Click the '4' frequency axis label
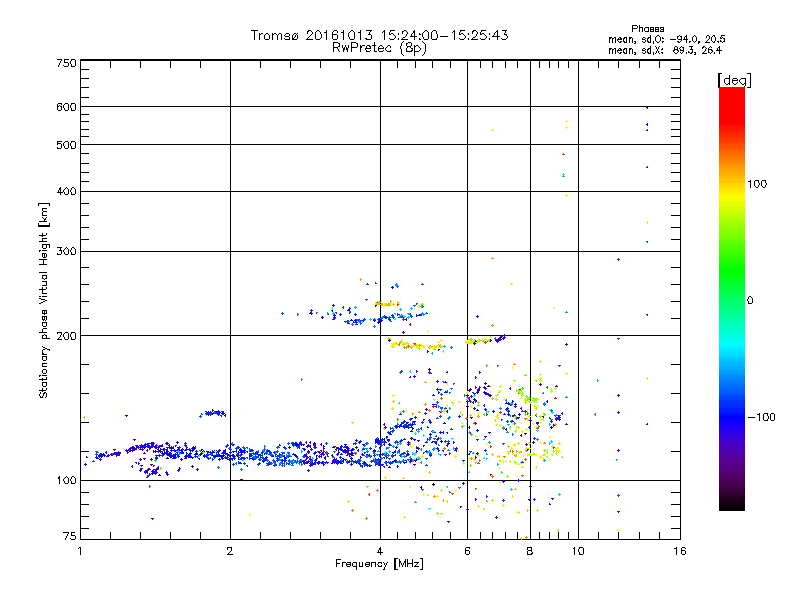This screenshot has height=600, width=800. coord(380,551)
